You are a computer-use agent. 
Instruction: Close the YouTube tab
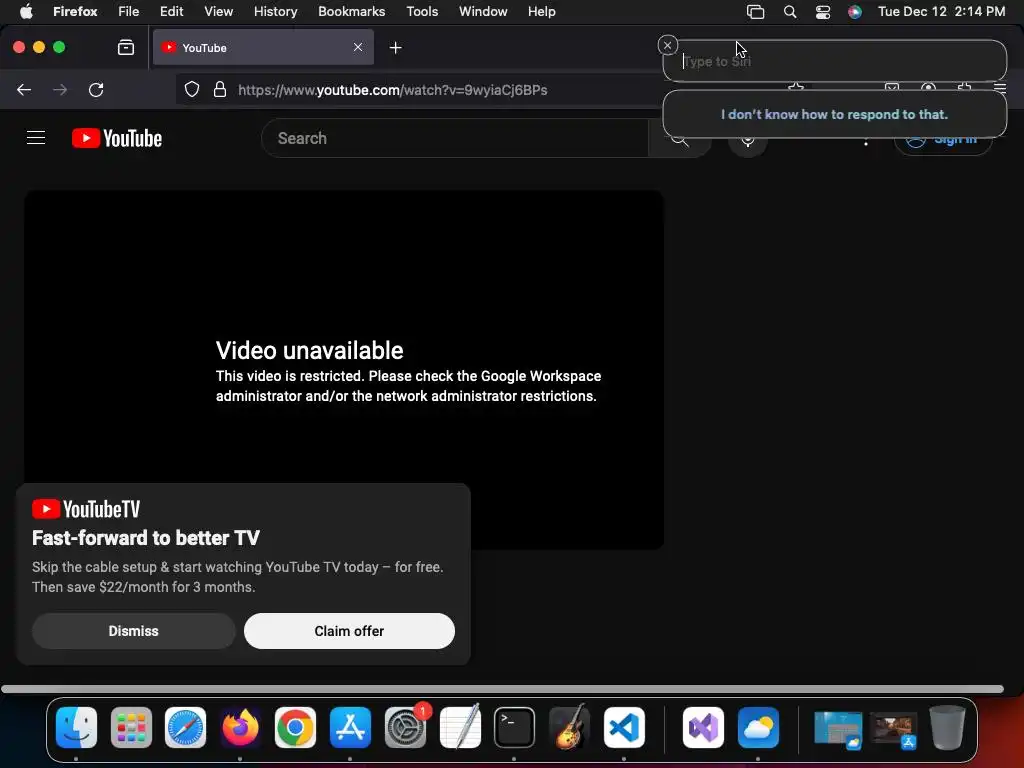coord(358,47)
